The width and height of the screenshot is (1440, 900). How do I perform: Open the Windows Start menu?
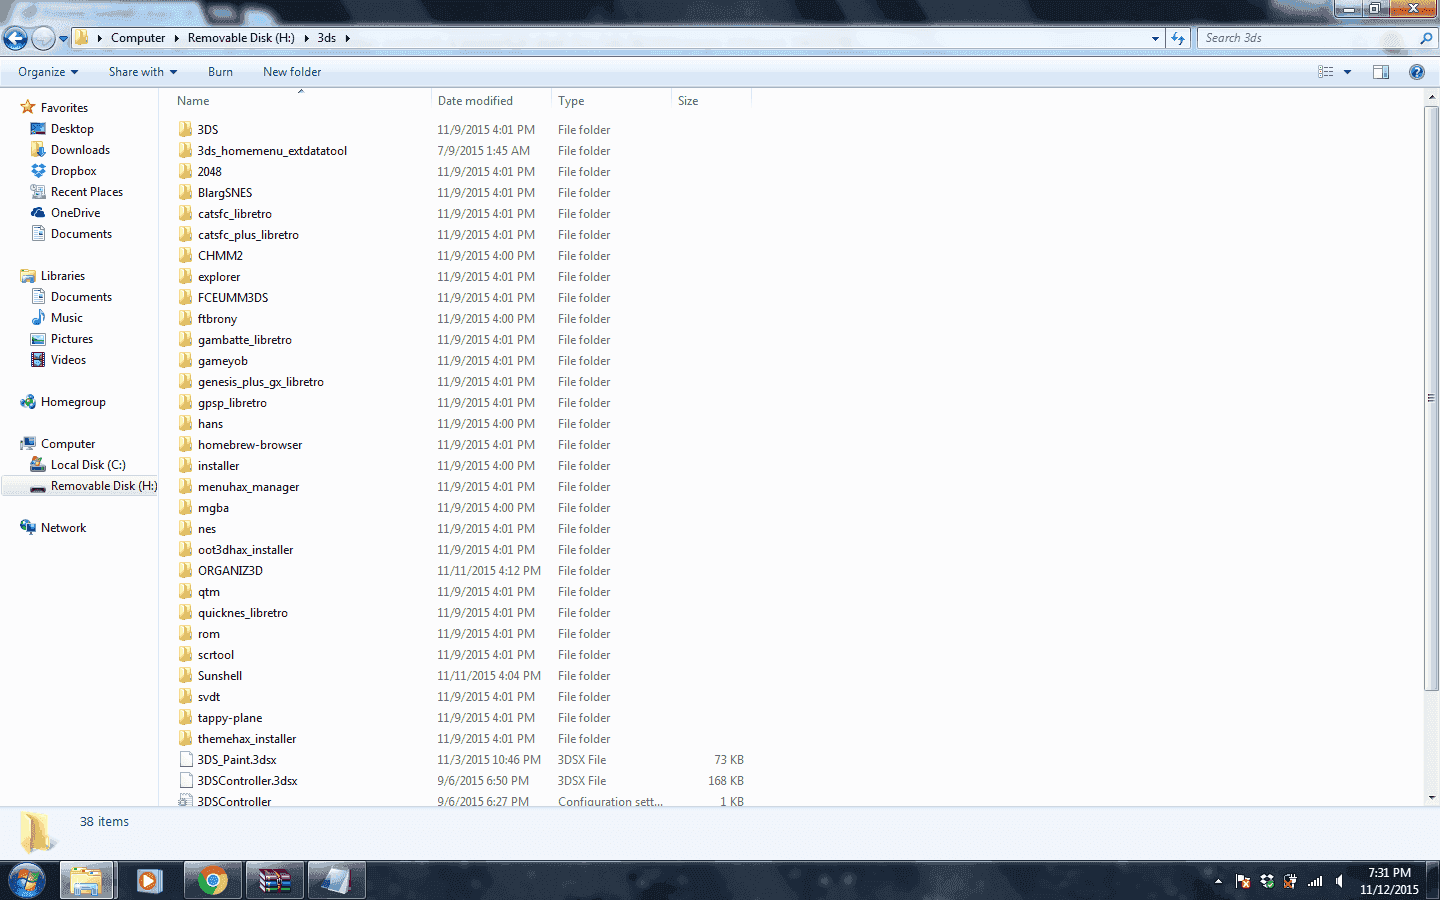27,881
